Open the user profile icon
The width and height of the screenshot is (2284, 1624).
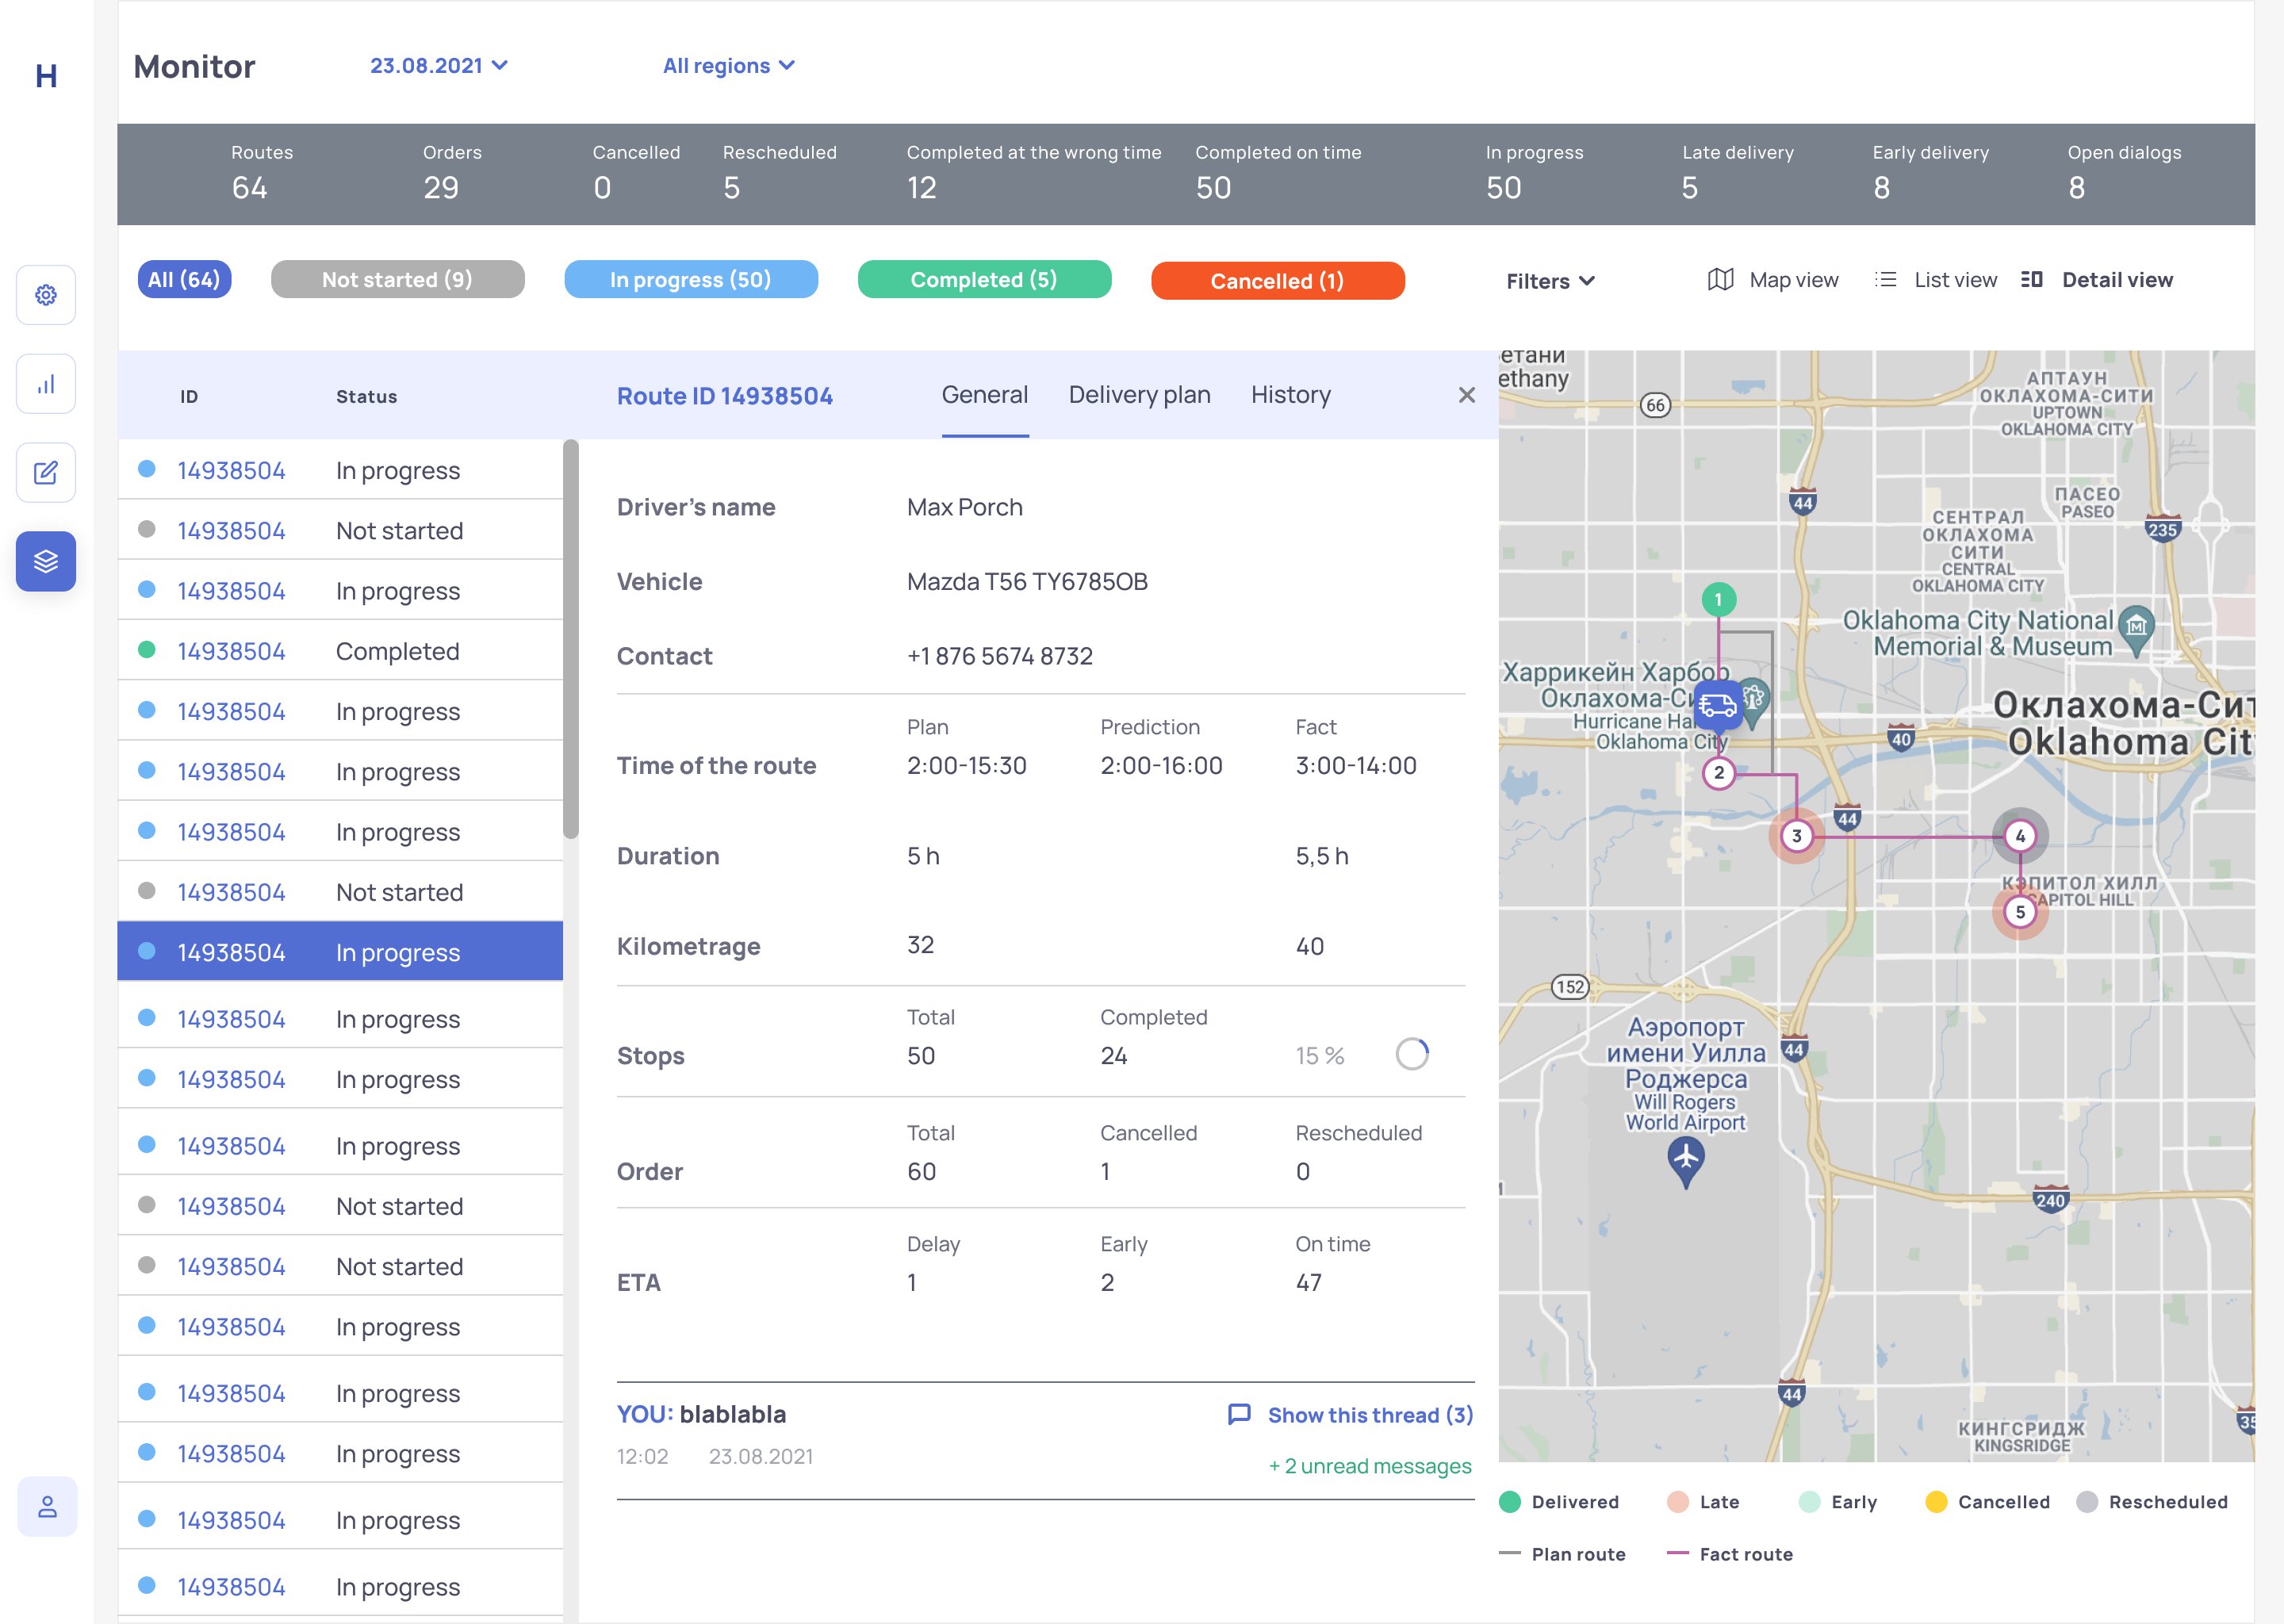(47, 1506)
